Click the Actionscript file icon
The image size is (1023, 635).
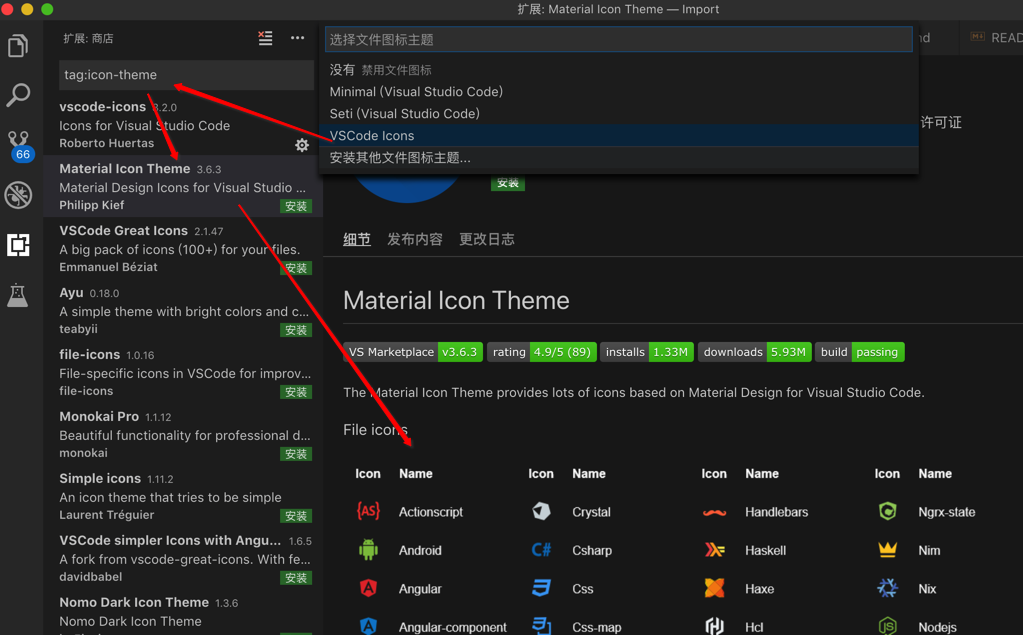coord(369,511)
